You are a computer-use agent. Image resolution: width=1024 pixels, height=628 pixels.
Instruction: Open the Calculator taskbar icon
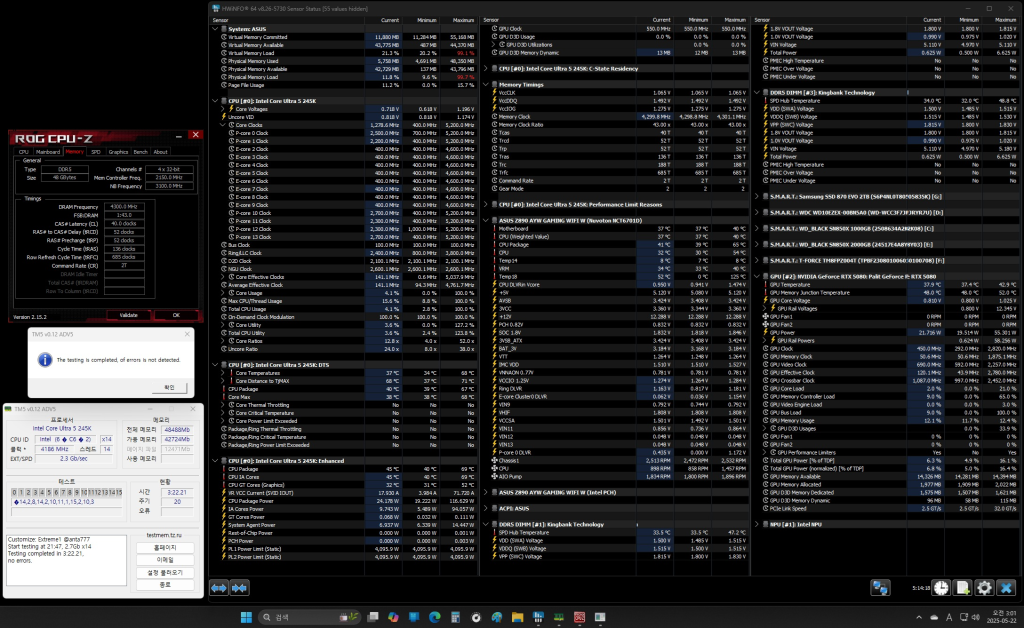(x=455, y=617)
